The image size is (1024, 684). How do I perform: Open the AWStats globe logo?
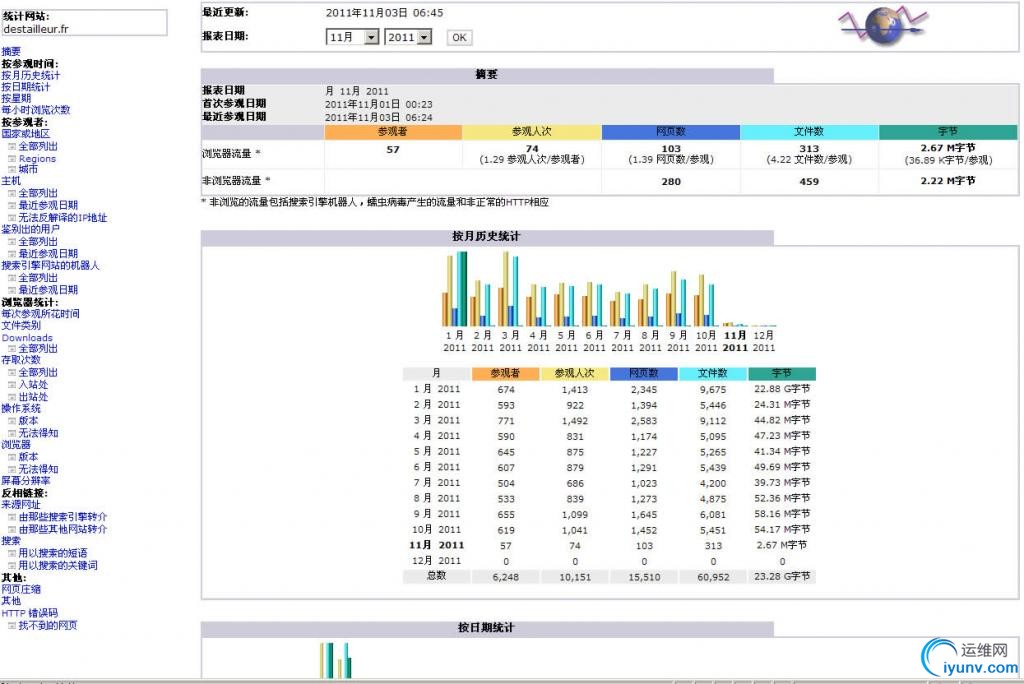tap(884, 25)
